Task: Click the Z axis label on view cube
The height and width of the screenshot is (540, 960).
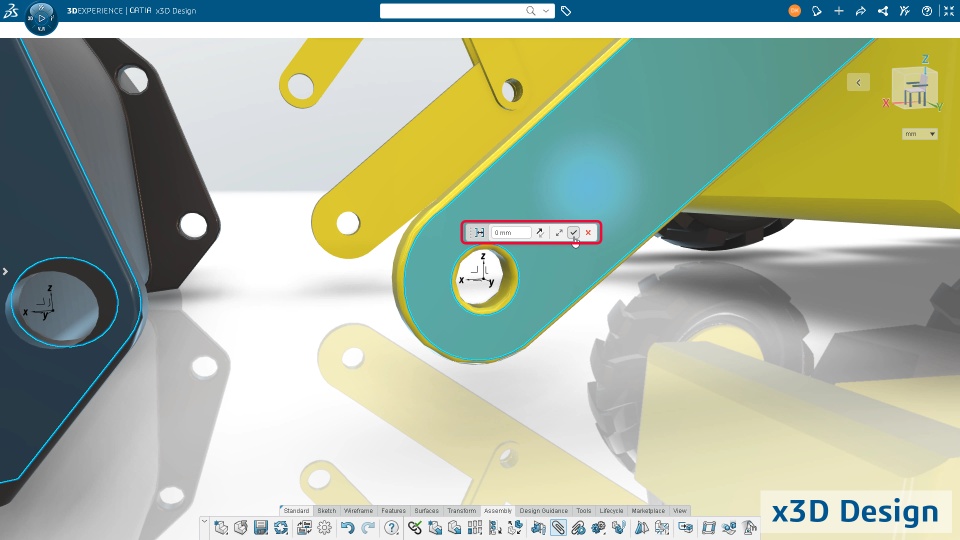Action: [x=925, y=59]
